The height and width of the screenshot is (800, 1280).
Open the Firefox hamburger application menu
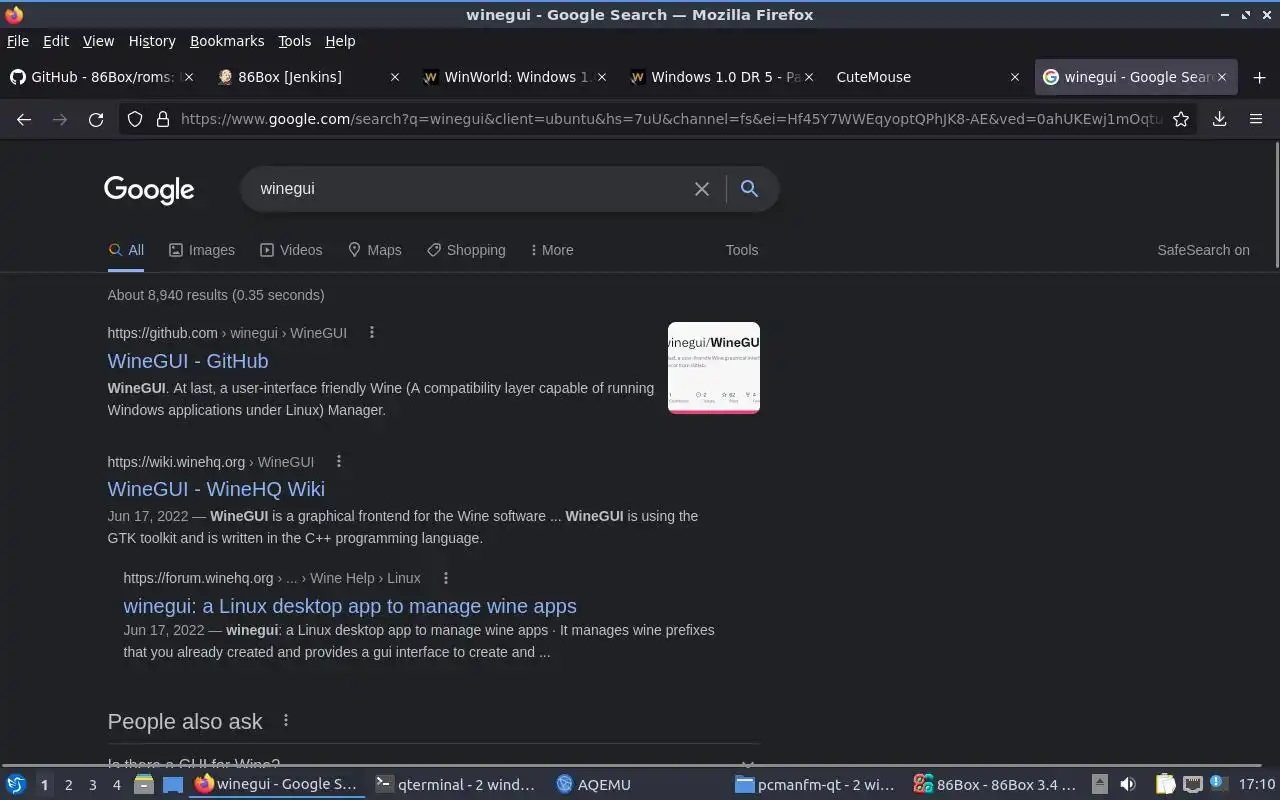click(x=1256, y=119)
